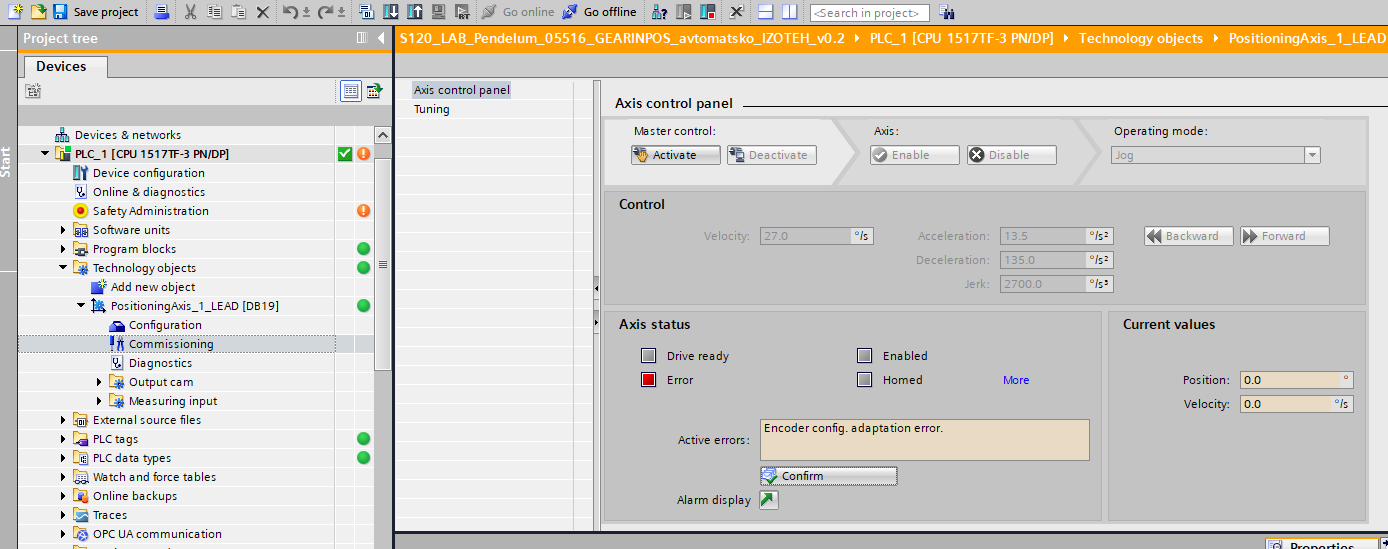Click the Accessible devices icon

click(x=660, y=12)
